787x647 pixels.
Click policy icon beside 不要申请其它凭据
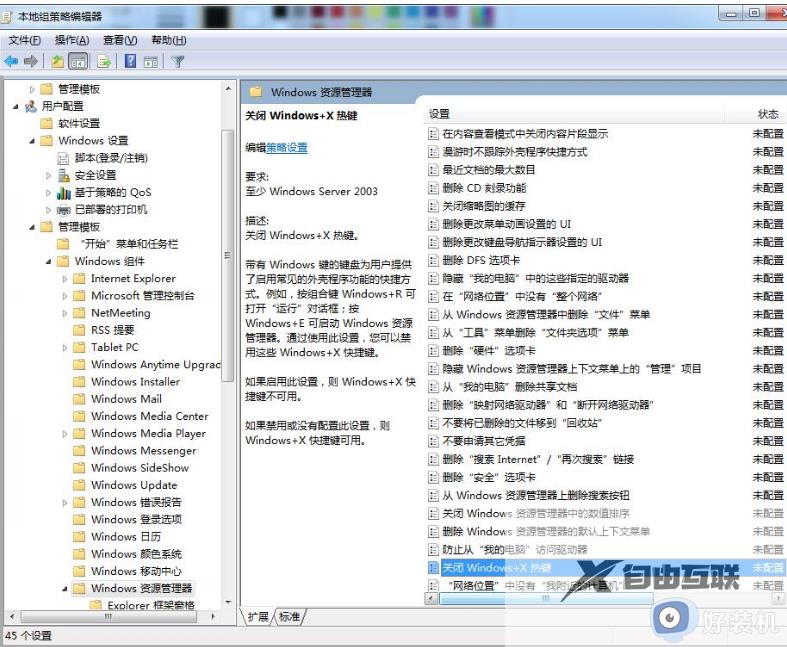pyautogui.click(x=433, y=441)
